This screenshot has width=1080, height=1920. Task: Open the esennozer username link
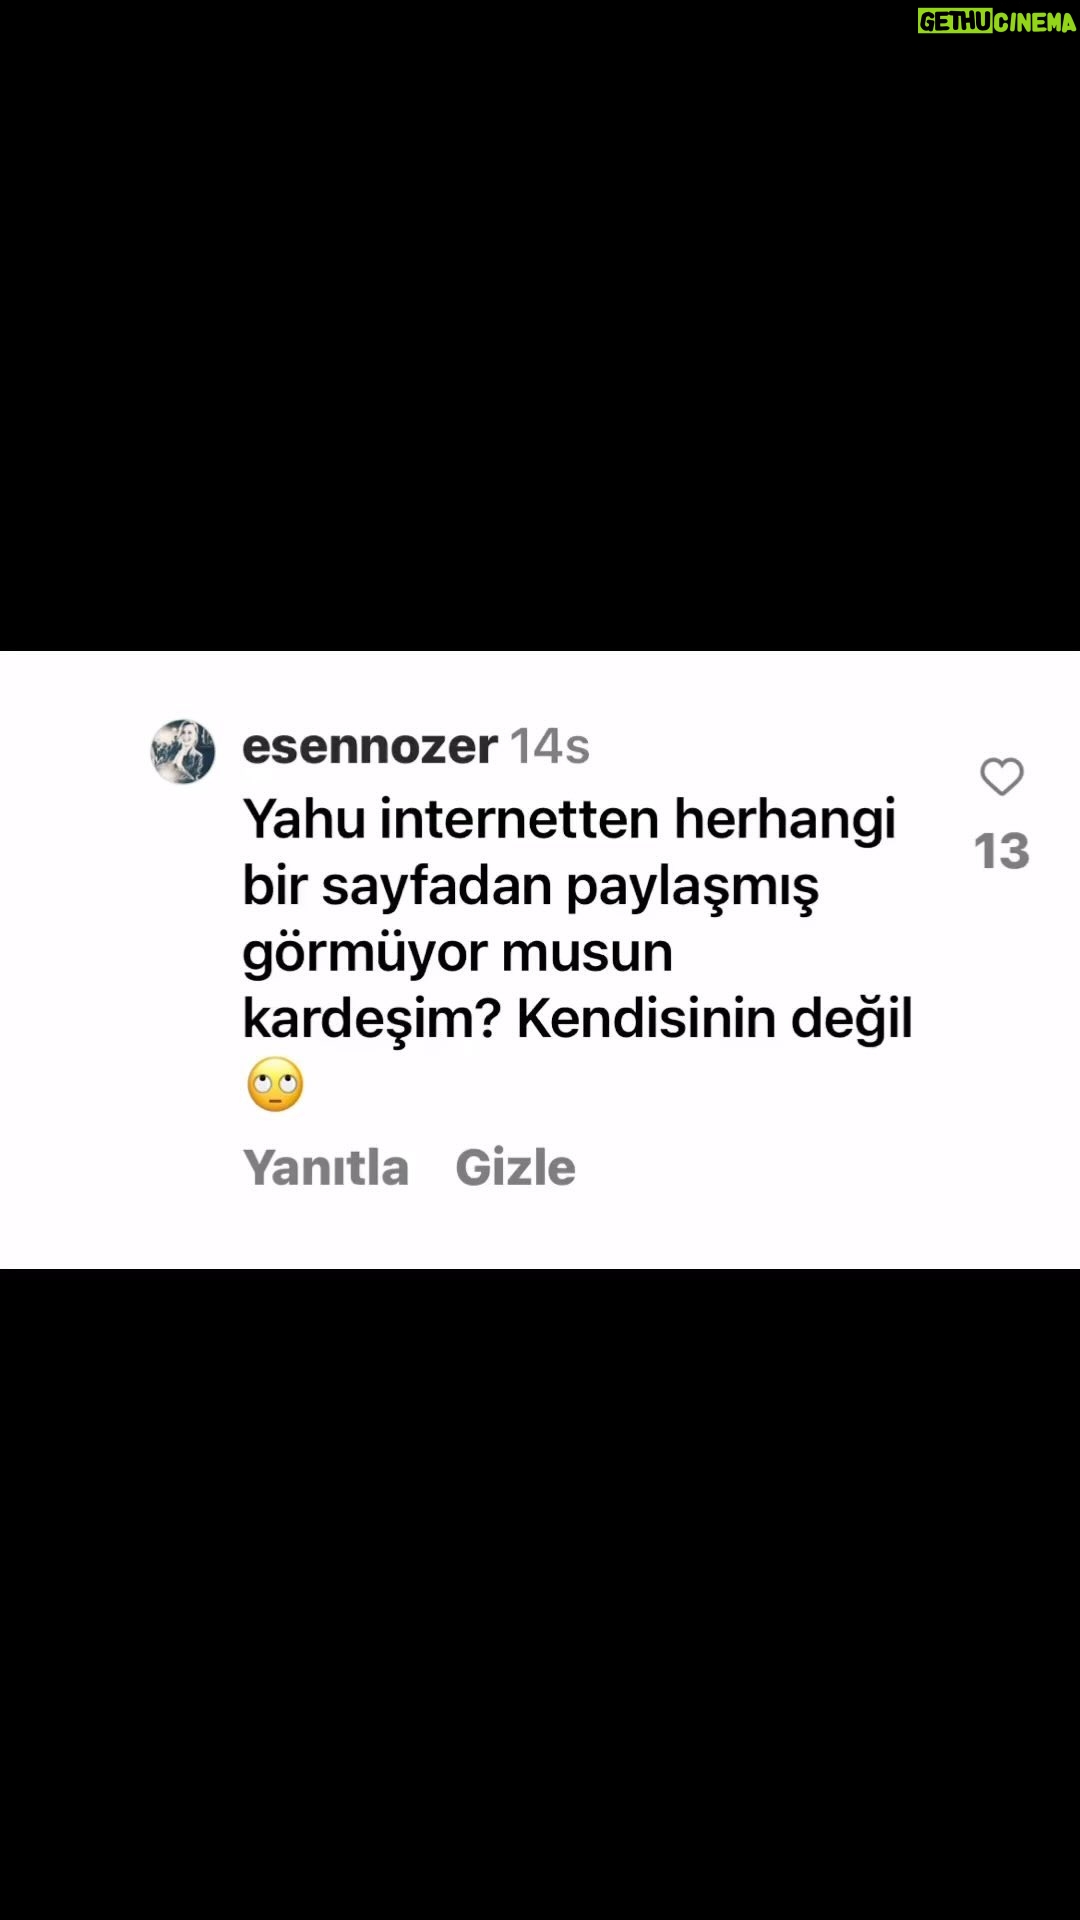point(370,746)
